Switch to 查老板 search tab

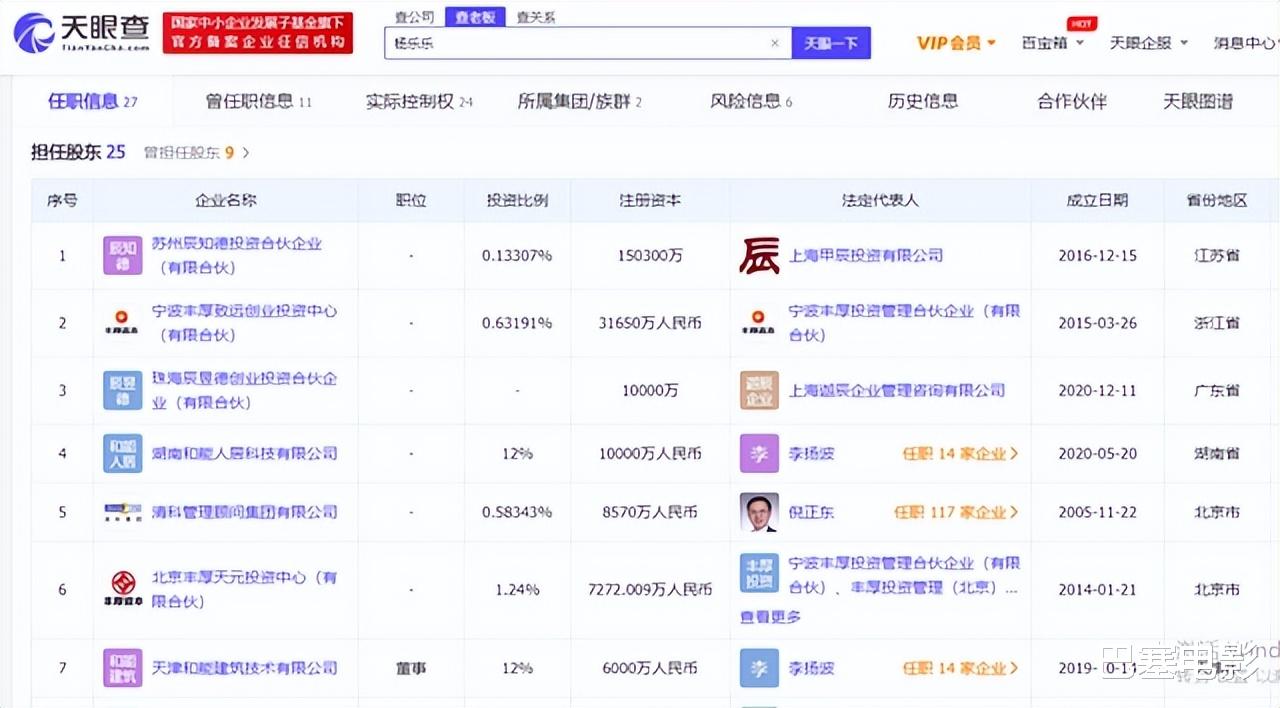click(x=475, y=17)
